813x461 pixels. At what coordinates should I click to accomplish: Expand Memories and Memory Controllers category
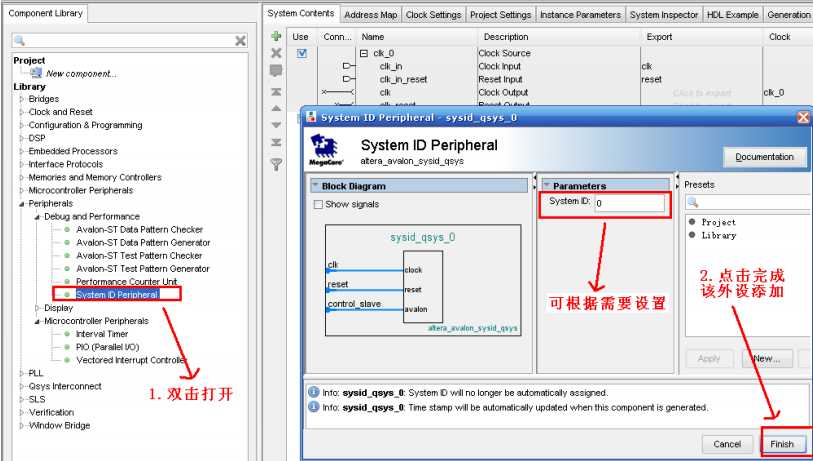click(22, 177)
